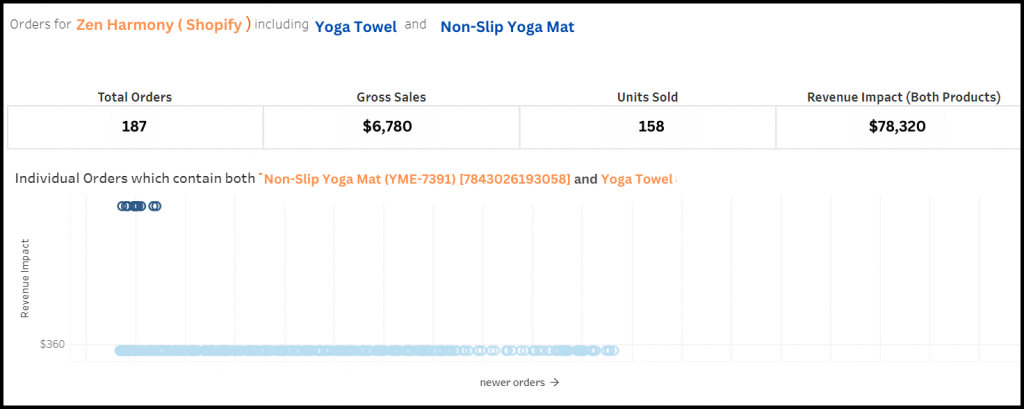The height and width of the screenshot is (409, 1024).
Task: Select the leftmost light blue order circle
Action: pos(120,351)
